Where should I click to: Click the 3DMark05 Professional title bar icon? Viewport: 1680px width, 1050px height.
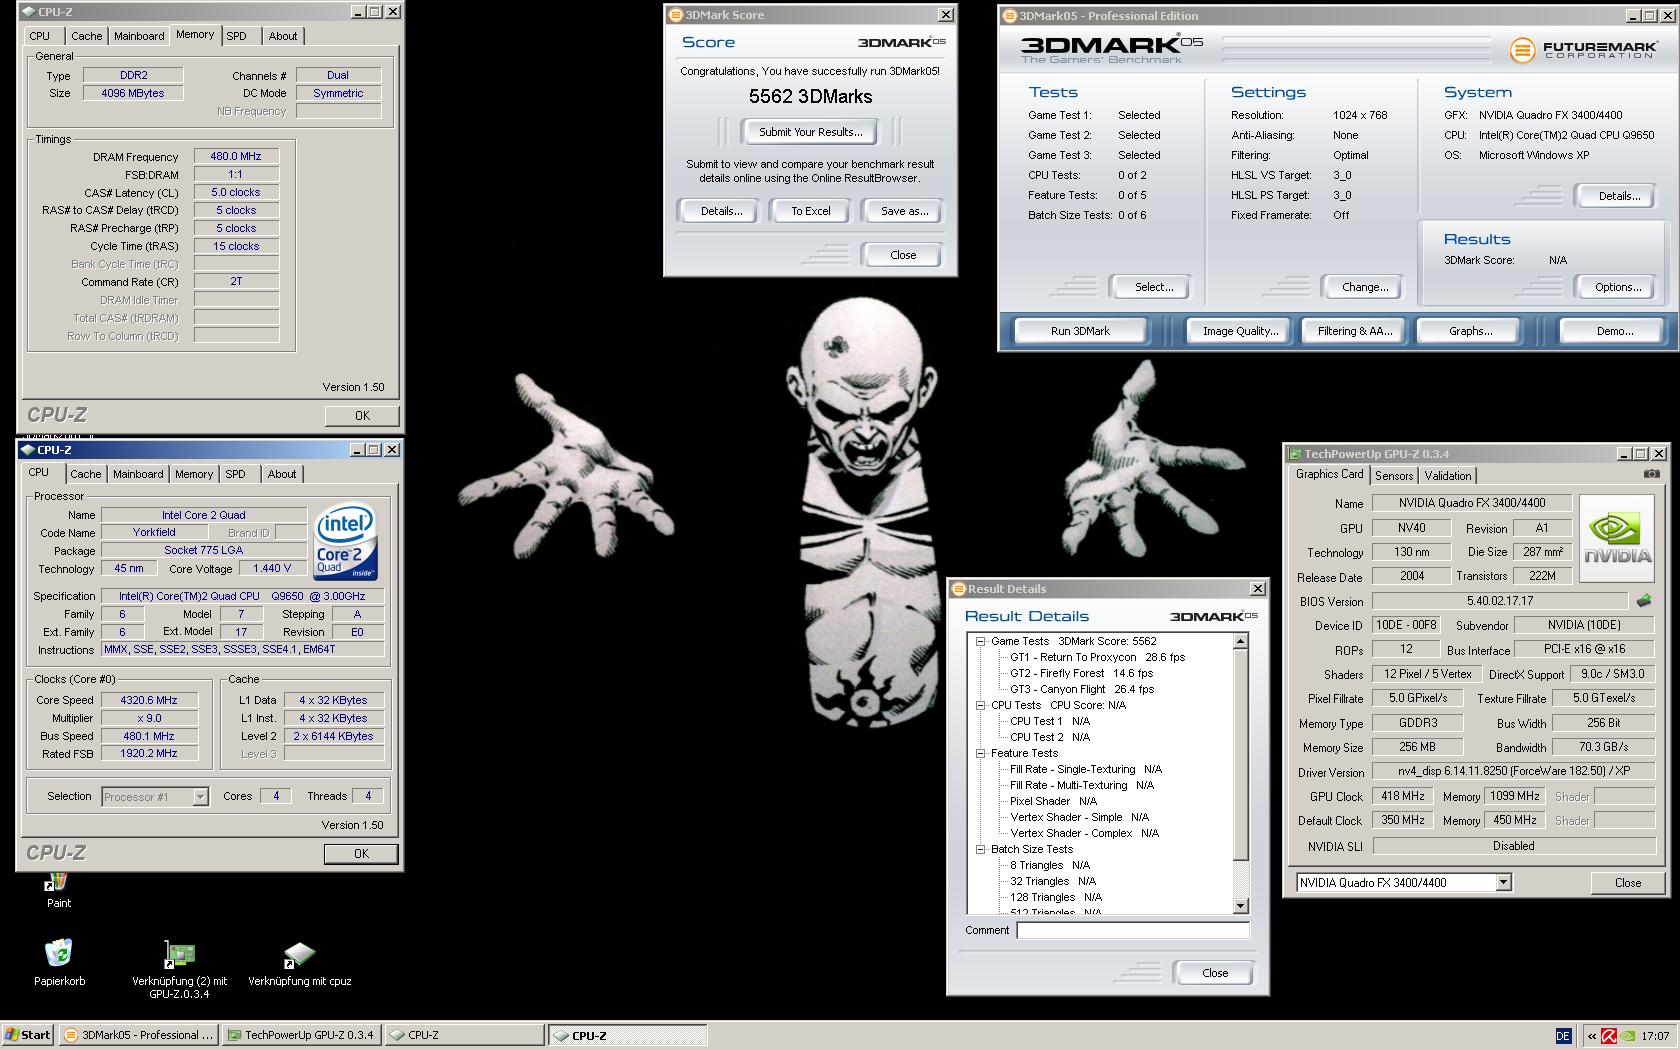(x=1010, y=16)
